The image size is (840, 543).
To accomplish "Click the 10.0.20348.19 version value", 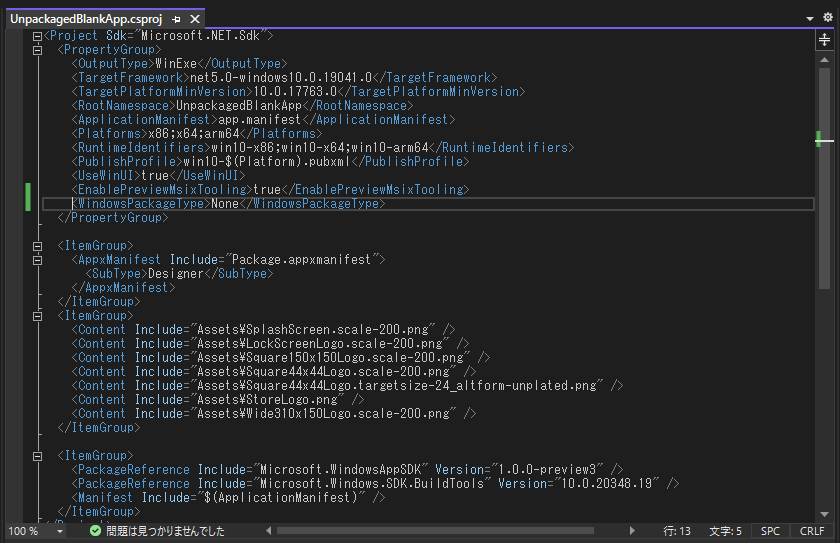I will click(606, 484).
